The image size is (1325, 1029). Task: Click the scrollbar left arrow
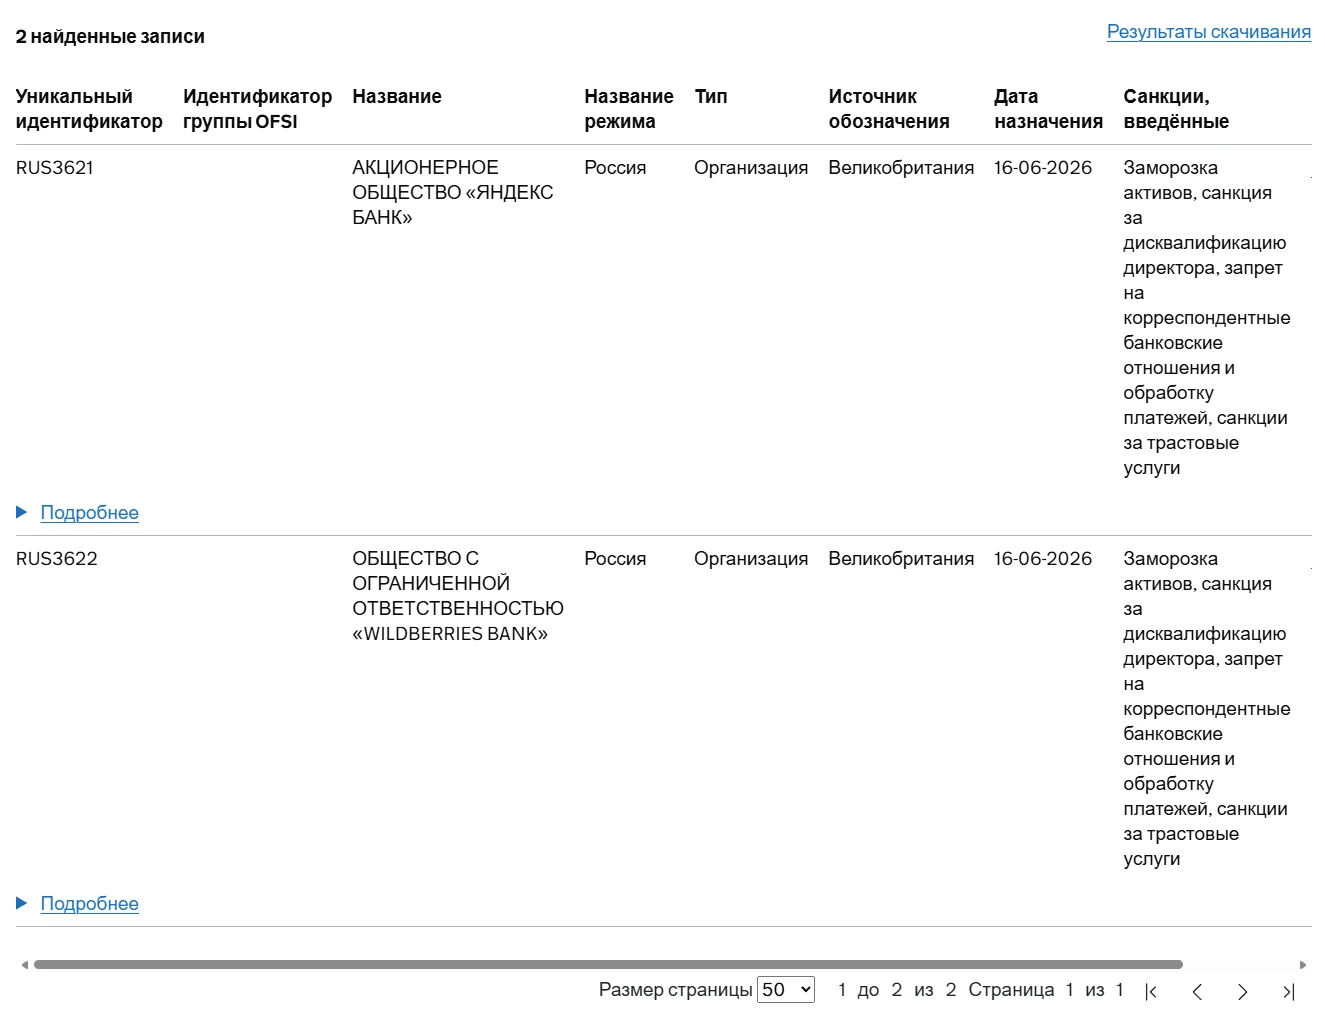click(24, 965)
